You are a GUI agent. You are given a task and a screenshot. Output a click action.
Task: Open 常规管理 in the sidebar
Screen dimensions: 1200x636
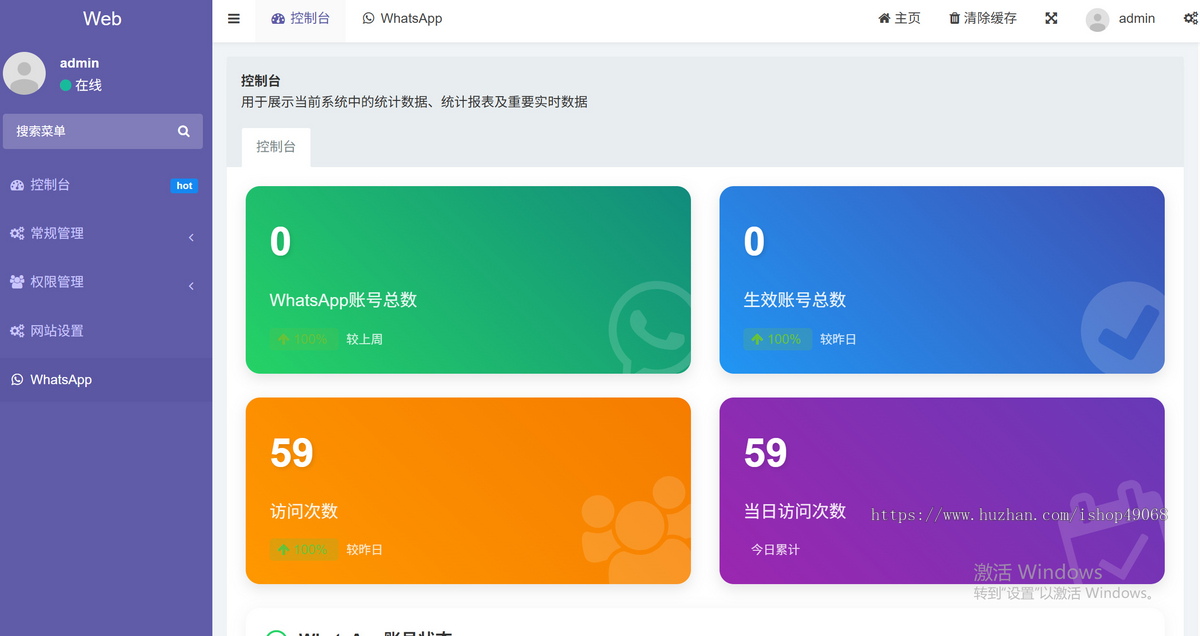click(106, 233)
